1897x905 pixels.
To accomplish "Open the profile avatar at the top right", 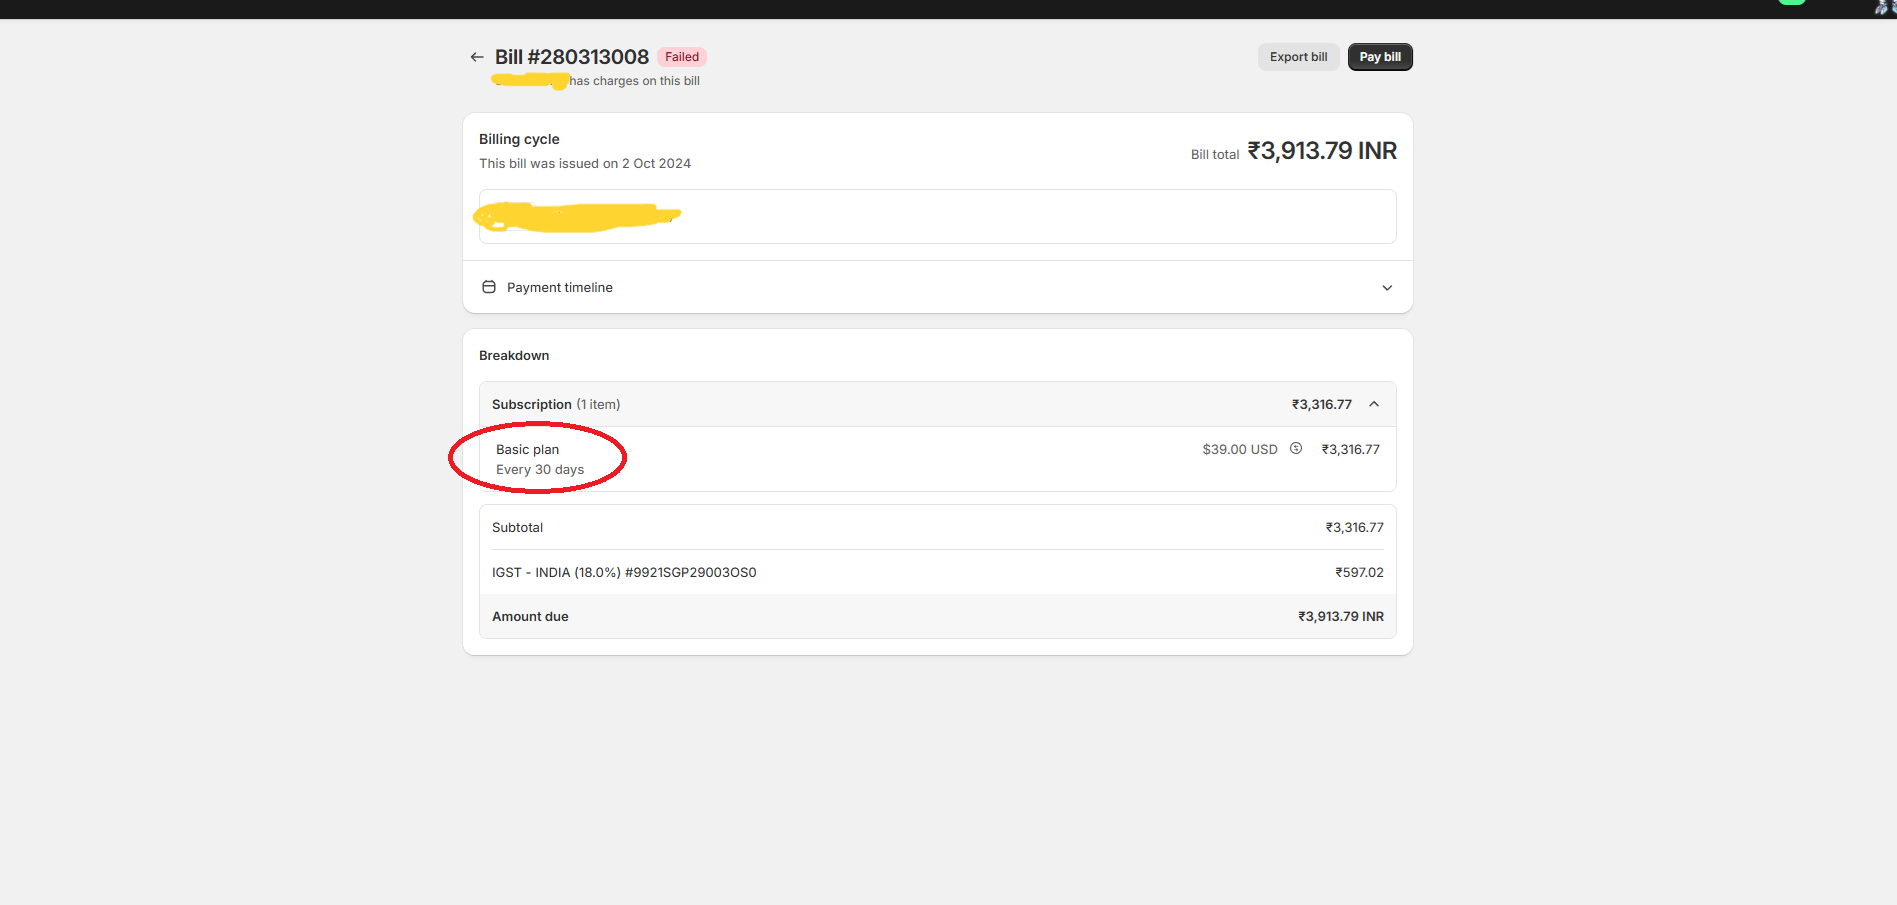I will click(x=1884, y=7).
